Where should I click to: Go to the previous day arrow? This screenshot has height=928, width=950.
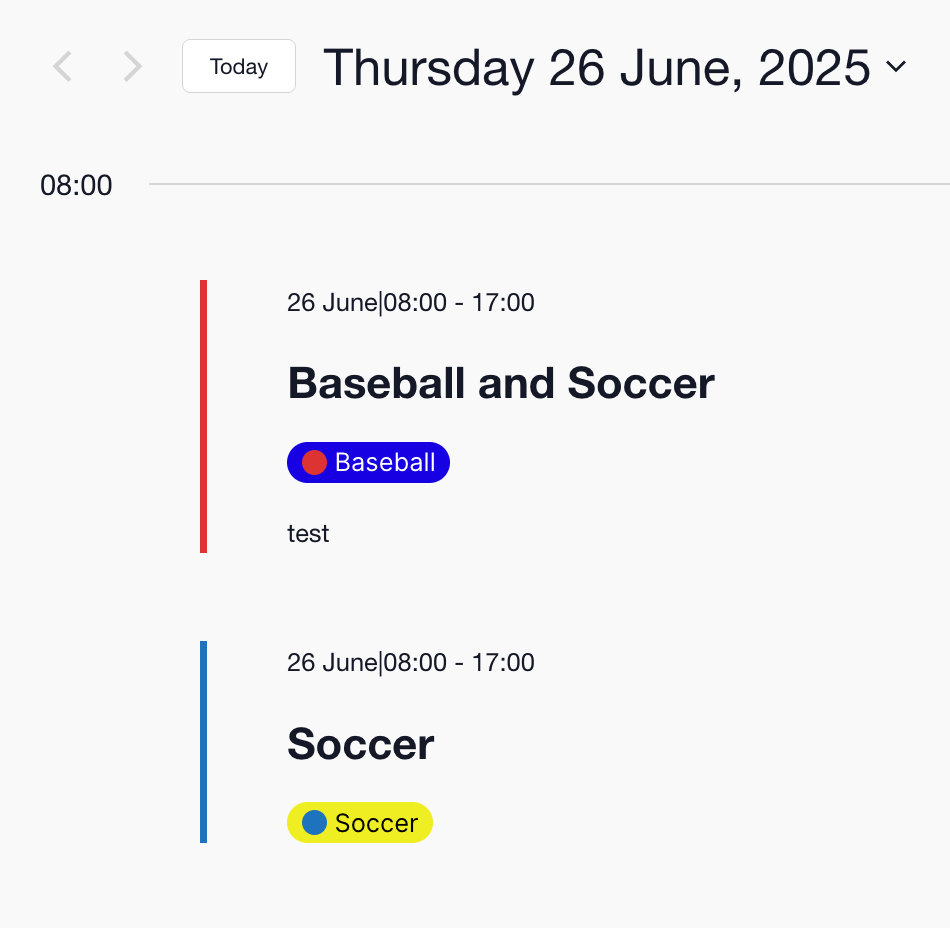click(63, 67)
